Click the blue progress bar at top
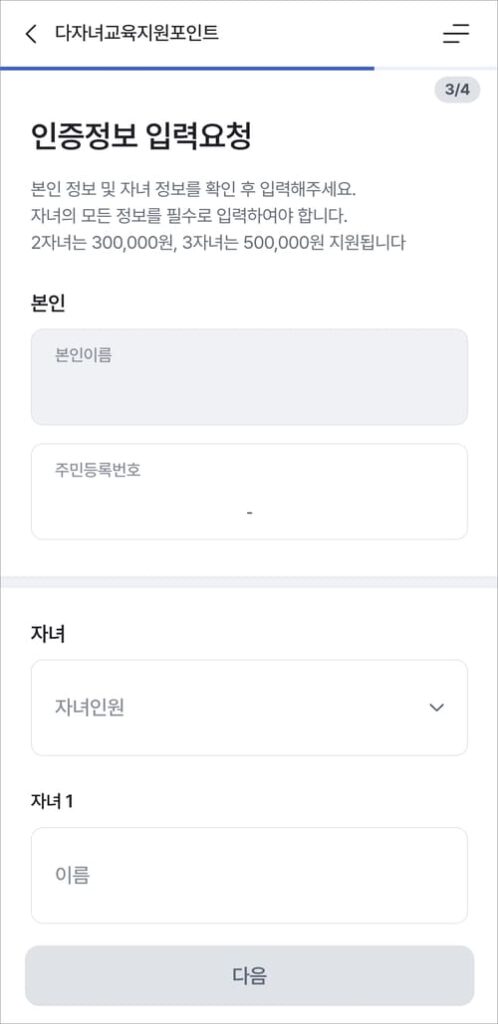The image size is (498, 1024). (187, 68)
